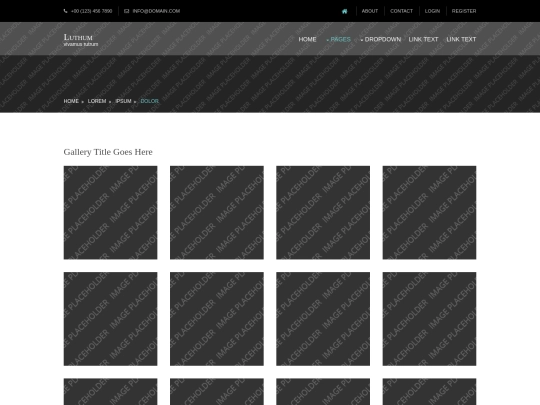
Task: Open the Contact link
Action: tap(401, 11)
